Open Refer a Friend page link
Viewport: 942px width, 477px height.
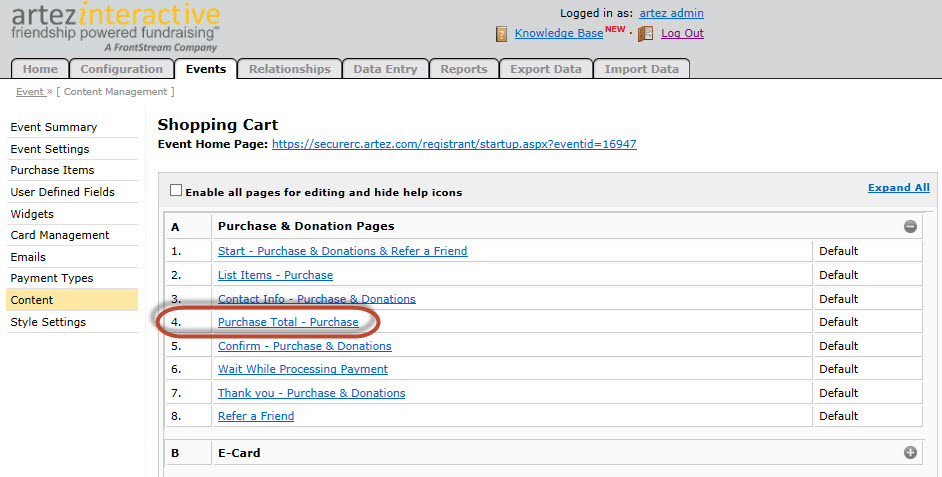(x=258, y=416)
